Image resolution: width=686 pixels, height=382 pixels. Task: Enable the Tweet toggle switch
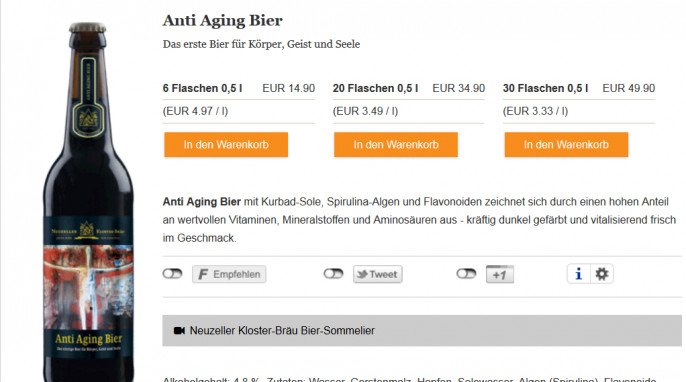click(x=333, y=274)
